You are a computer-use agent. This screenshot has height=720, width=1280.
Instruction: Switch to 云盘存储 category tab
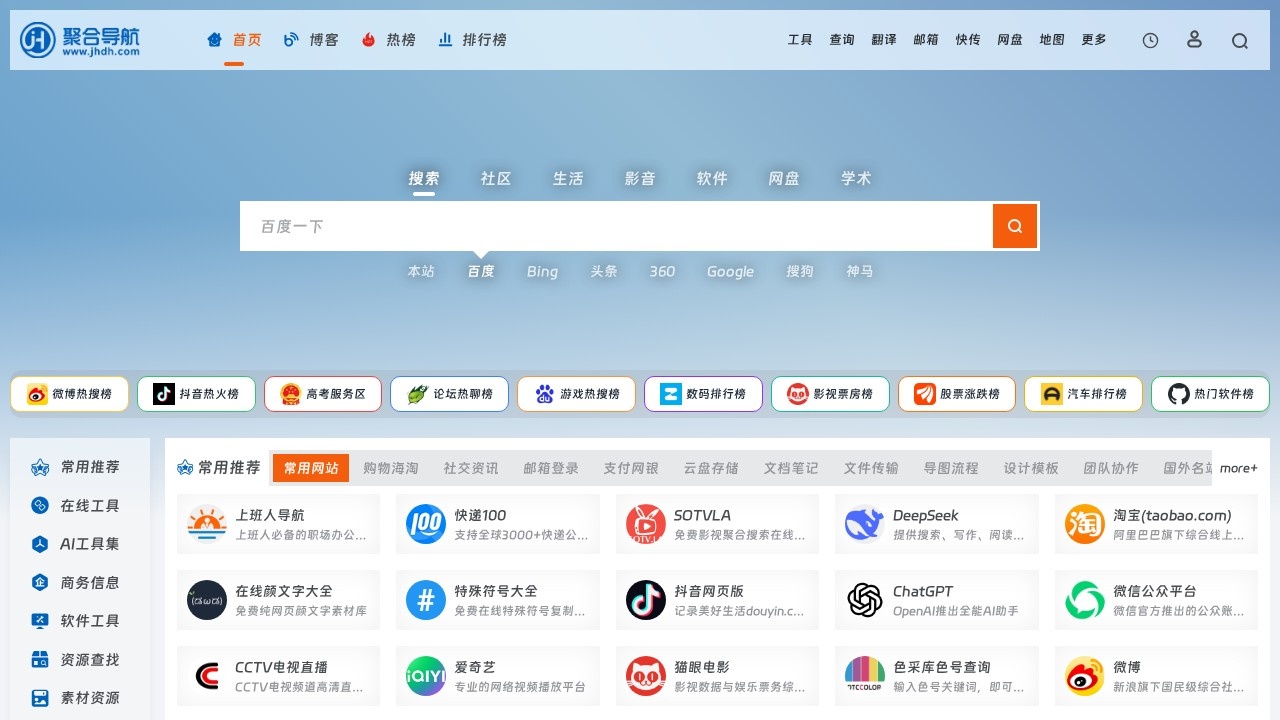(x=711, y=468)
